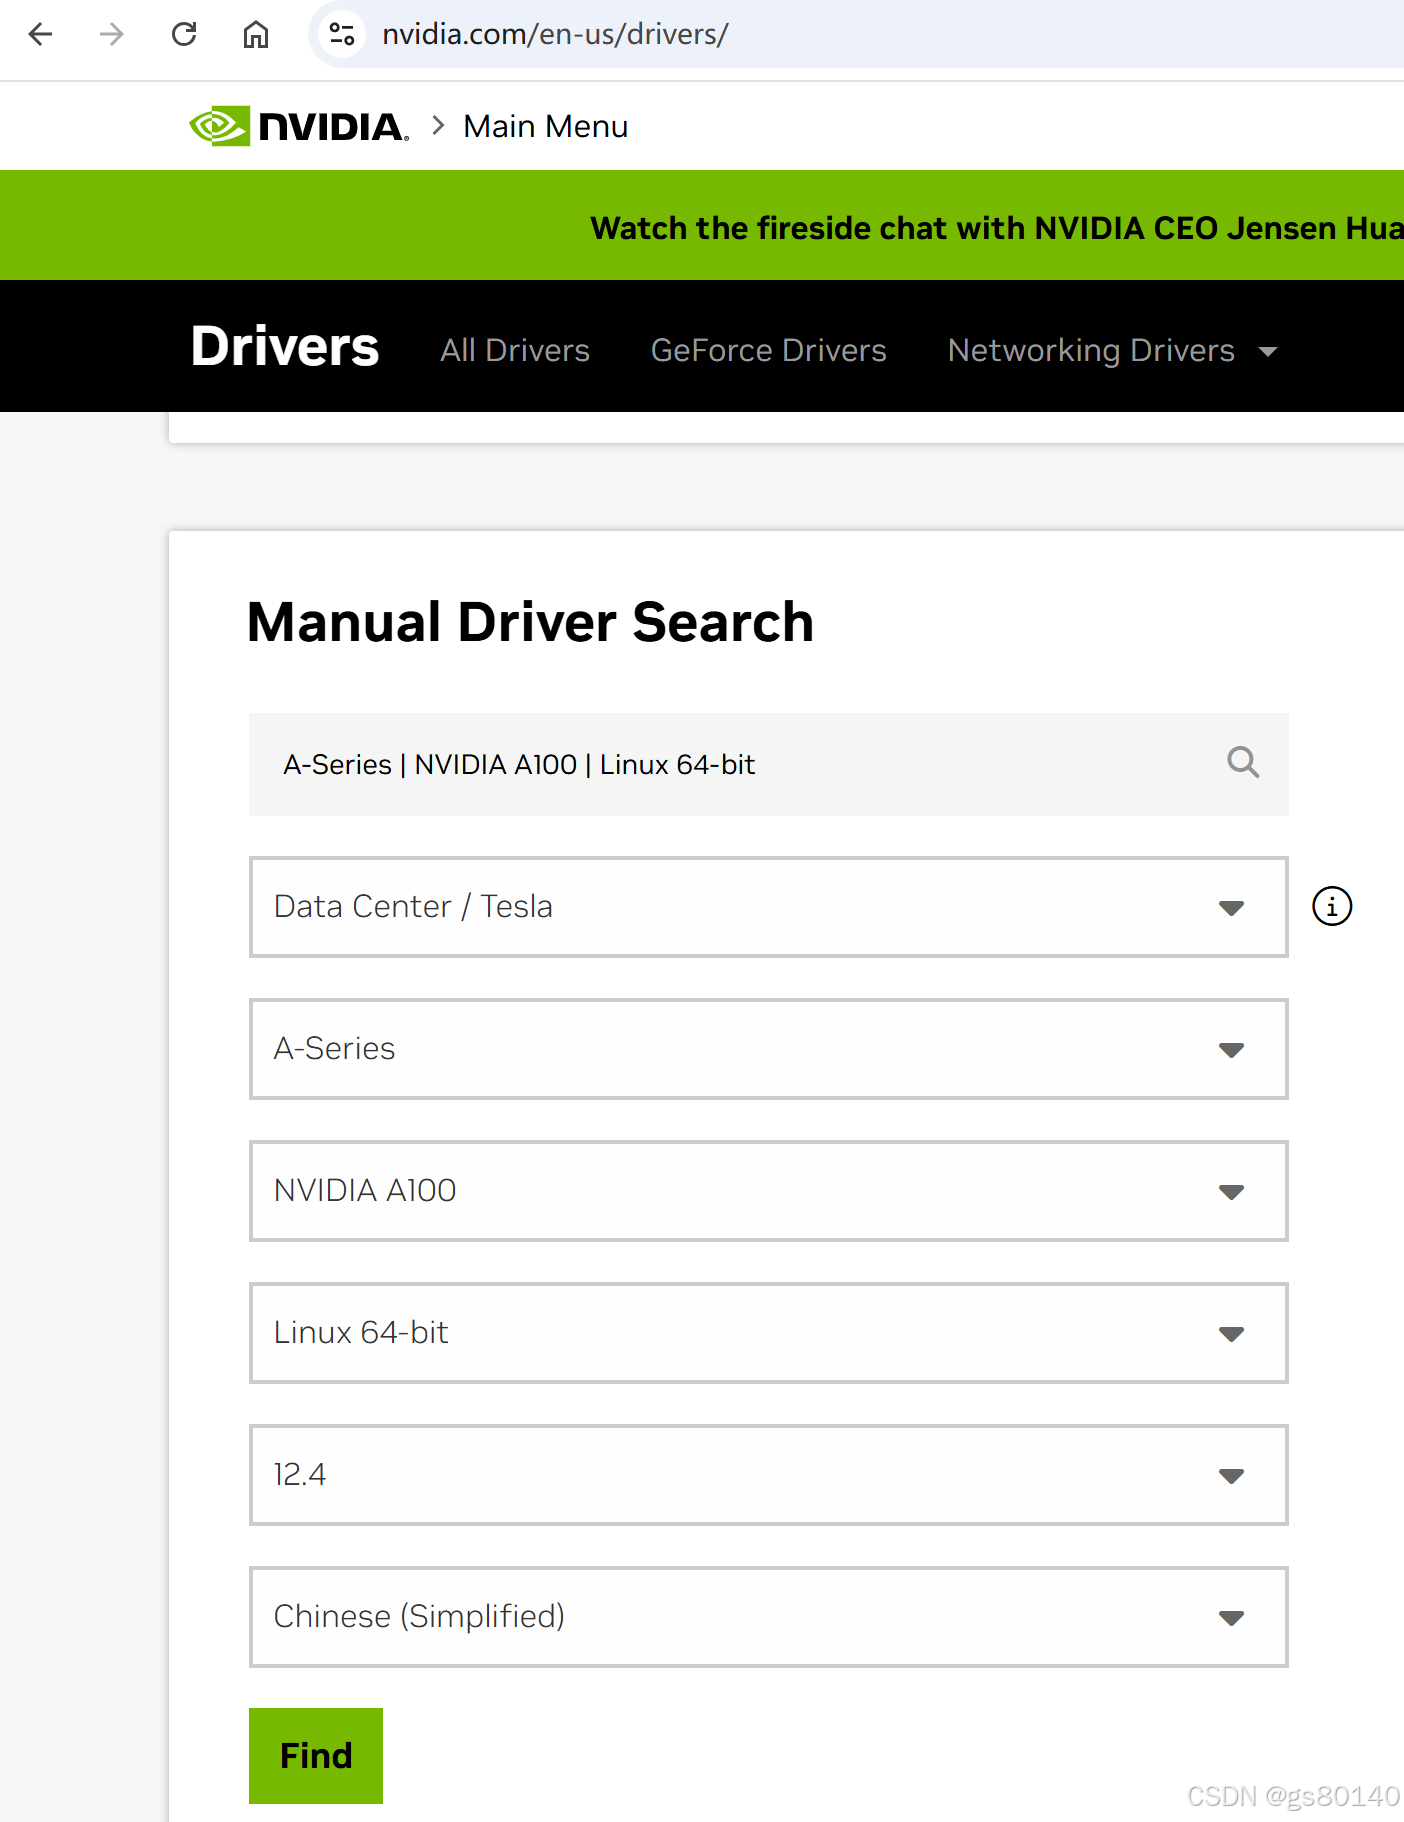Click the info icon beside product category
This screenshot has height=1822, width=1404.
(x=1332, y=907)
